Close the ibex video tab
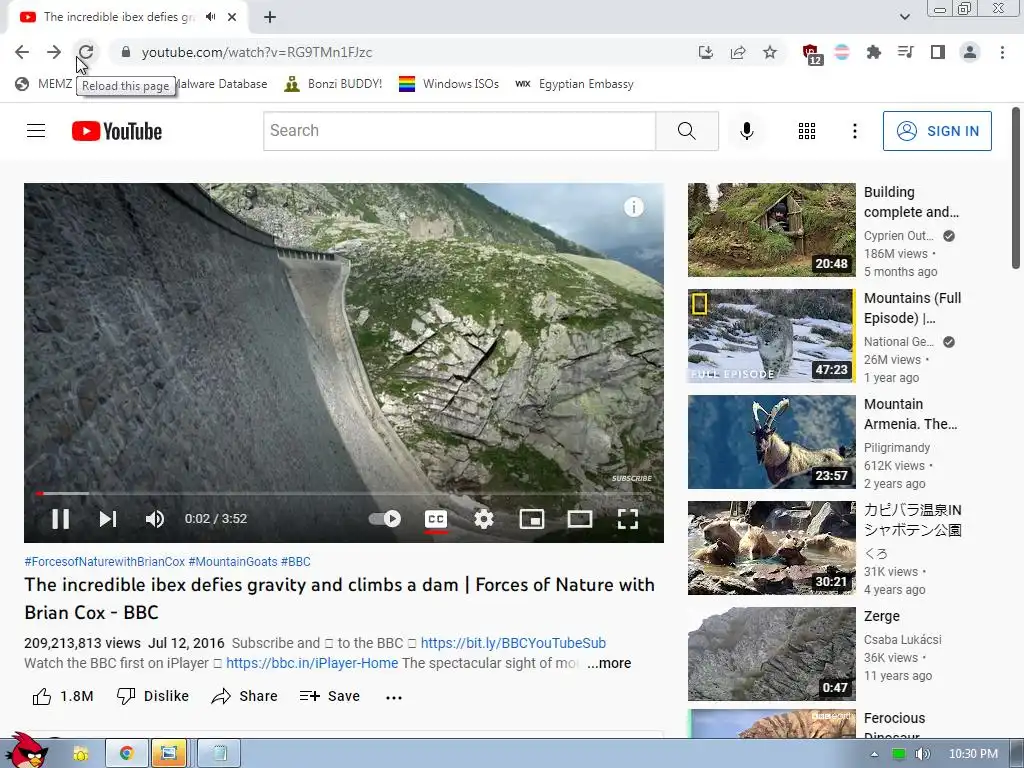The height and width of the screenshot is (768, 1024). tap(232, 17)
